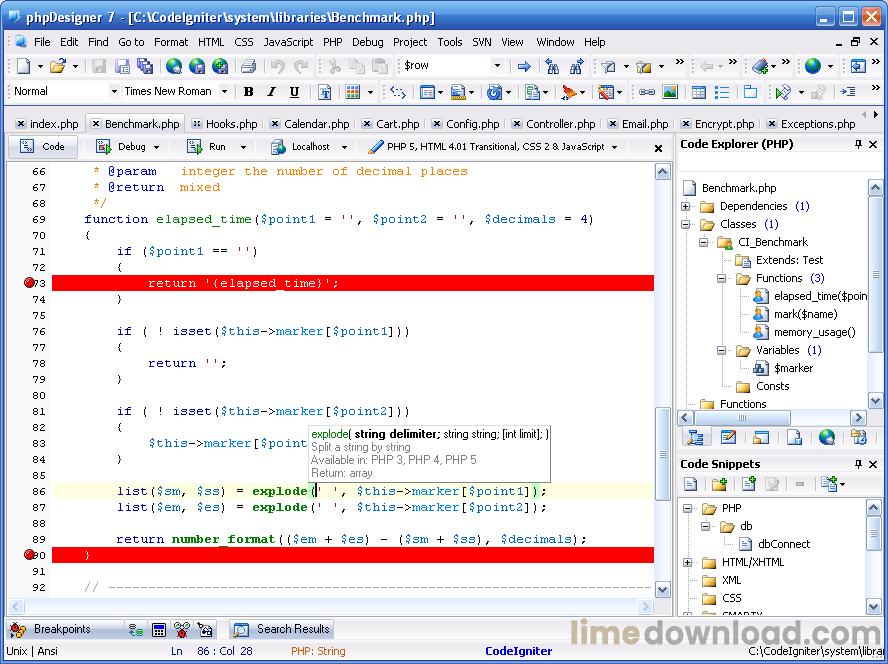Expand the Dependencies tree node
Screen dimensions: 888x664
click(x=686, y=206)
